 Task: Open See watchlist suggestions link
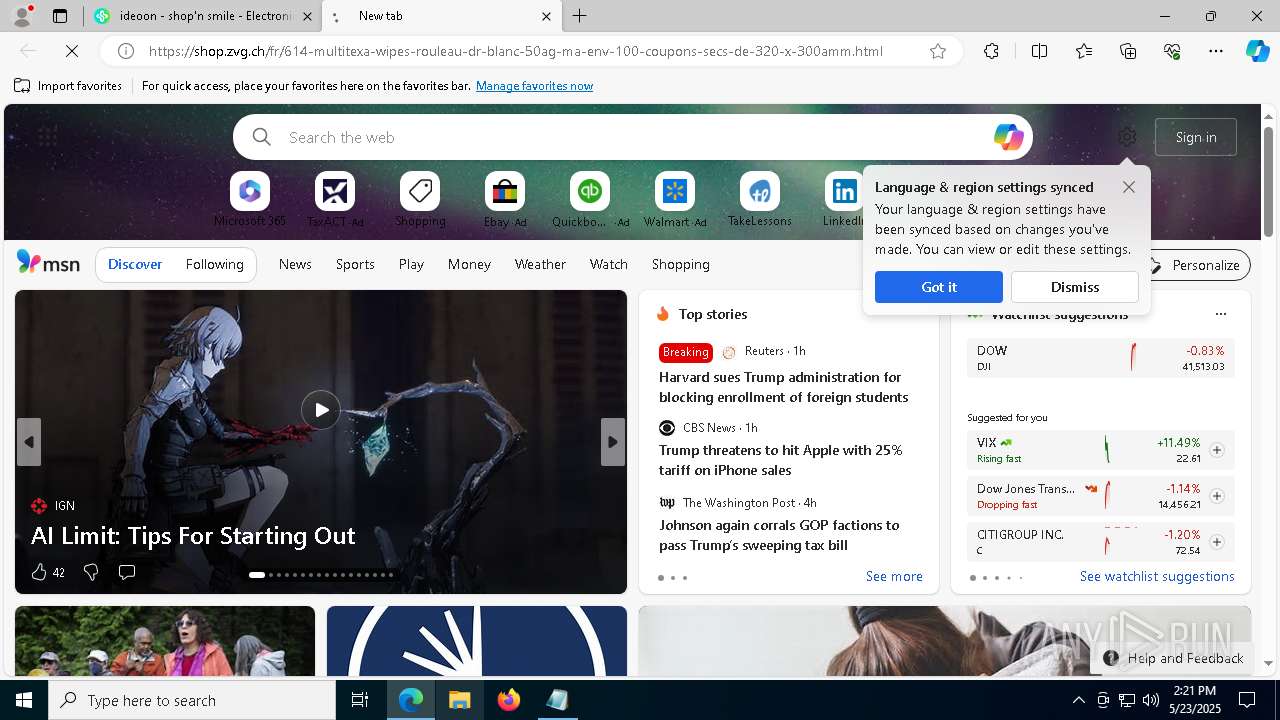(1157, 576)
